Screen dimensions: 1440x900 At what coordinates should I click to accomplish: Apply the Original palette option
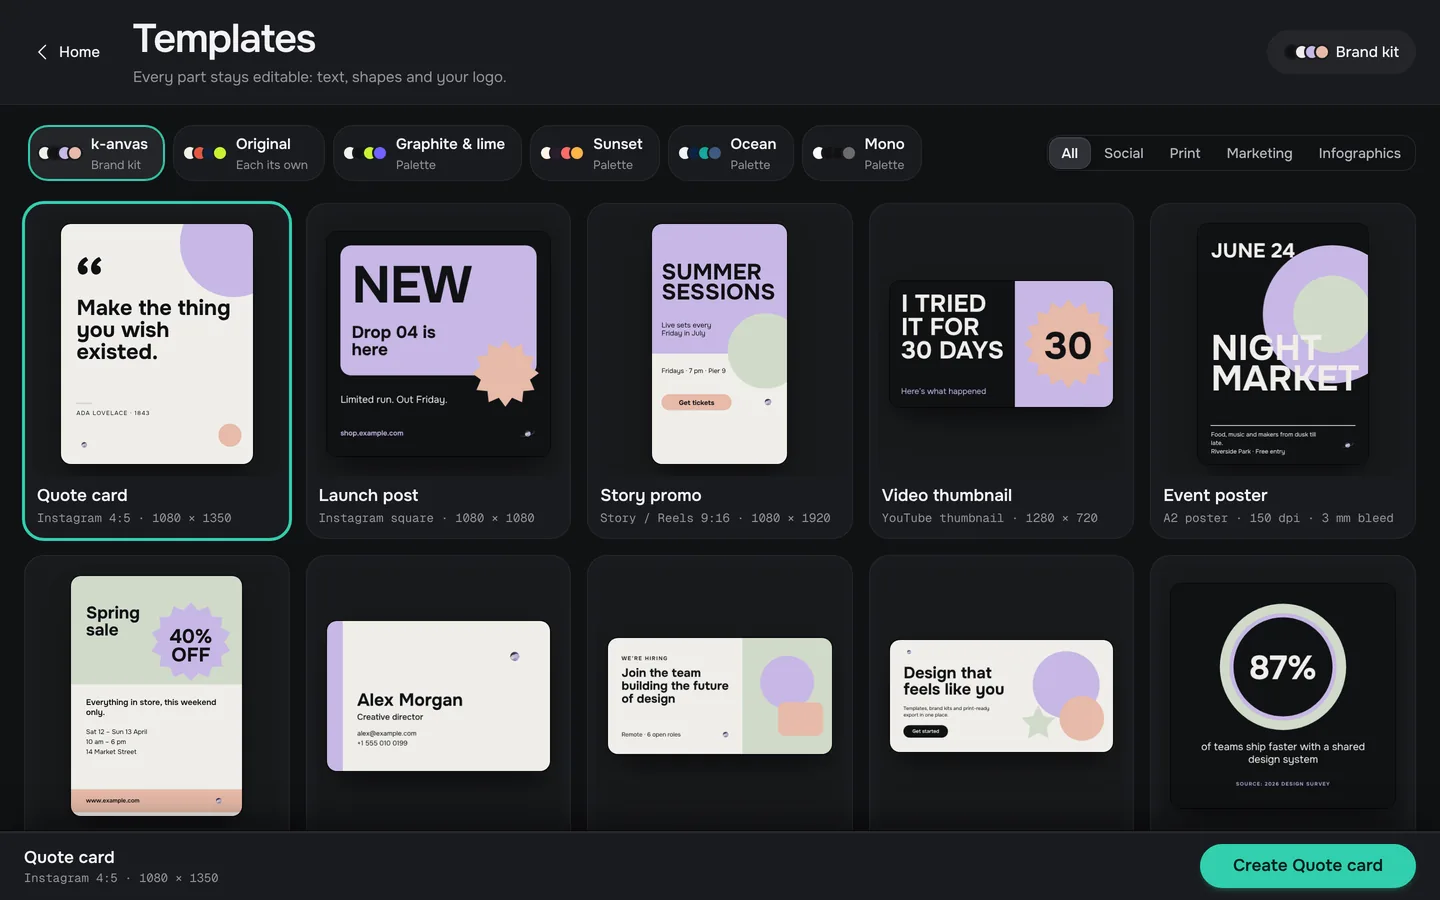pos(249,153)
